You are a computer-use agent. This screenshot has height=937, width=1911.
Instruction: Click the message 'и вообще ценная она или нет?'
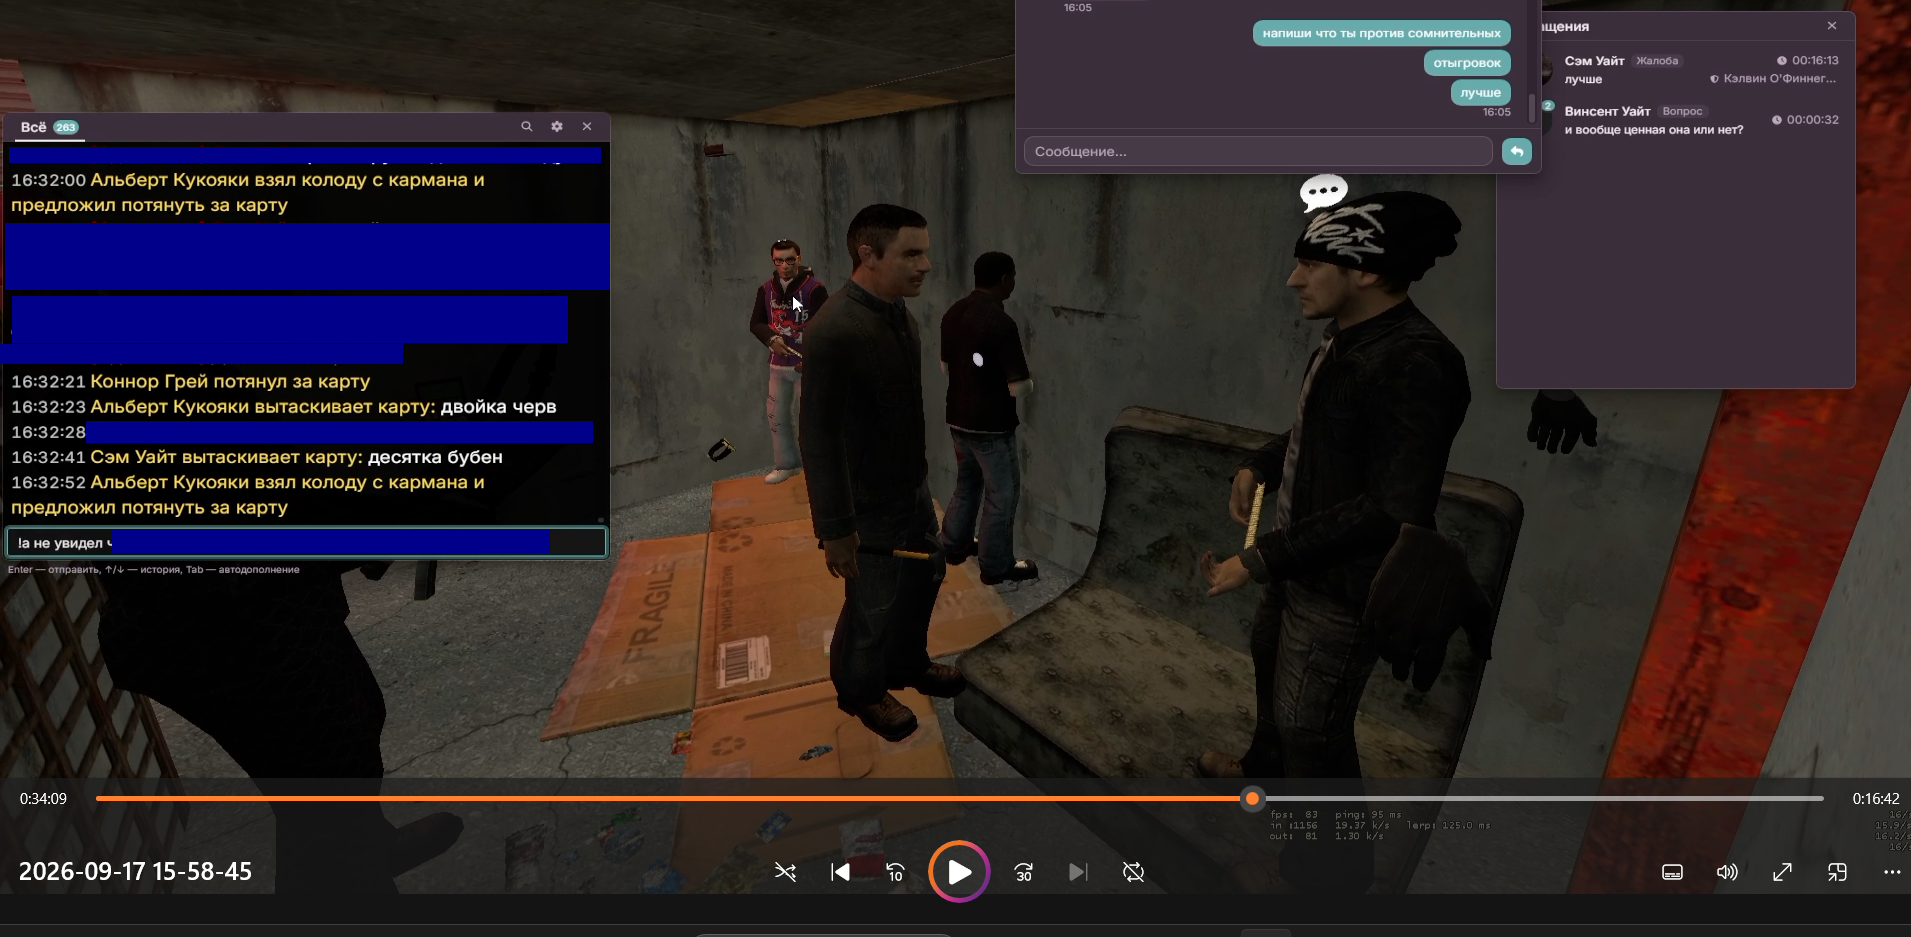[1654, 129]
